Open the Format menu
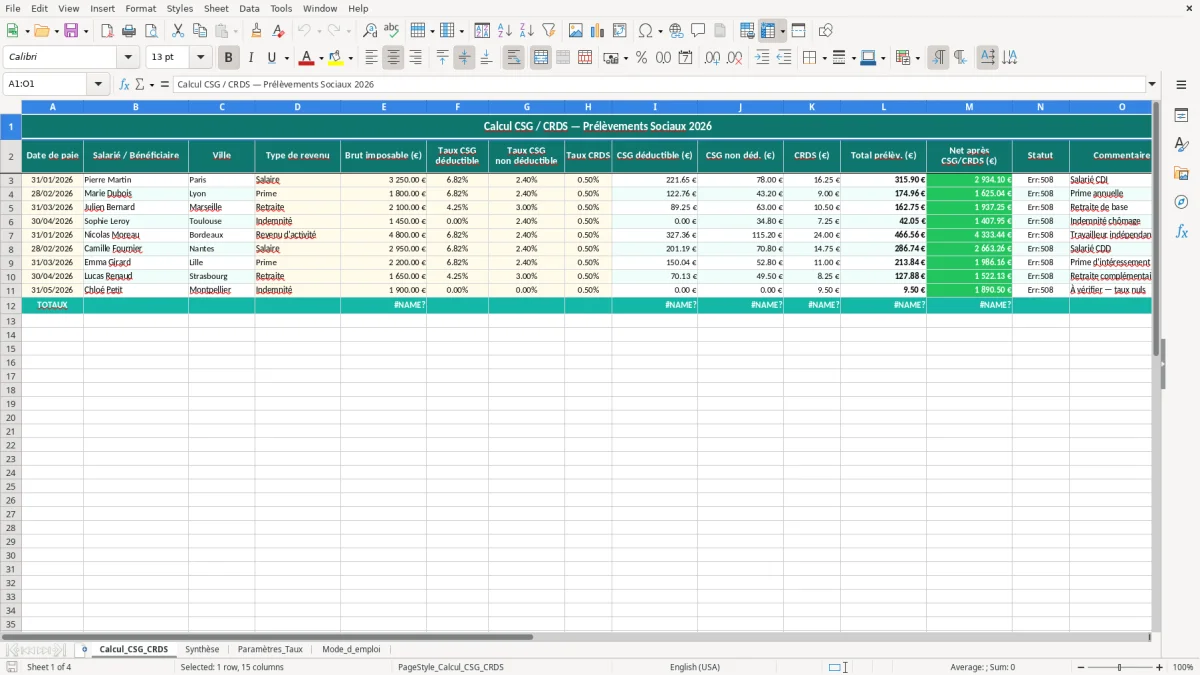The width and height of the screenshot is (1200, 675). 141,8
